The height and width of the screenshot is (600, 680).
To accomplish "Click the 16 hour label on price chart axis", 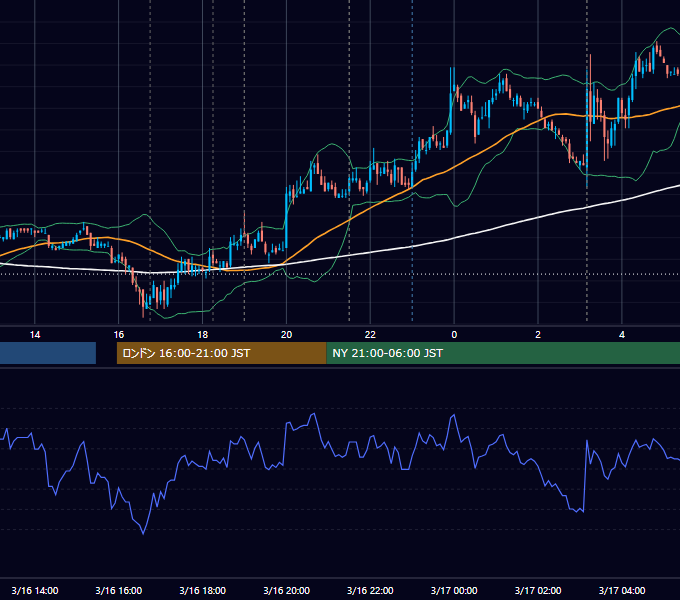I will tap(118, 335).
